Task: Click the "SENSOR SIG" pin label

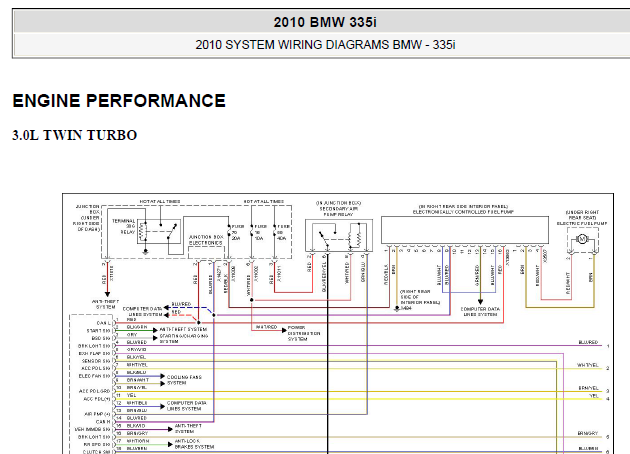Action: tap(96, 361)
